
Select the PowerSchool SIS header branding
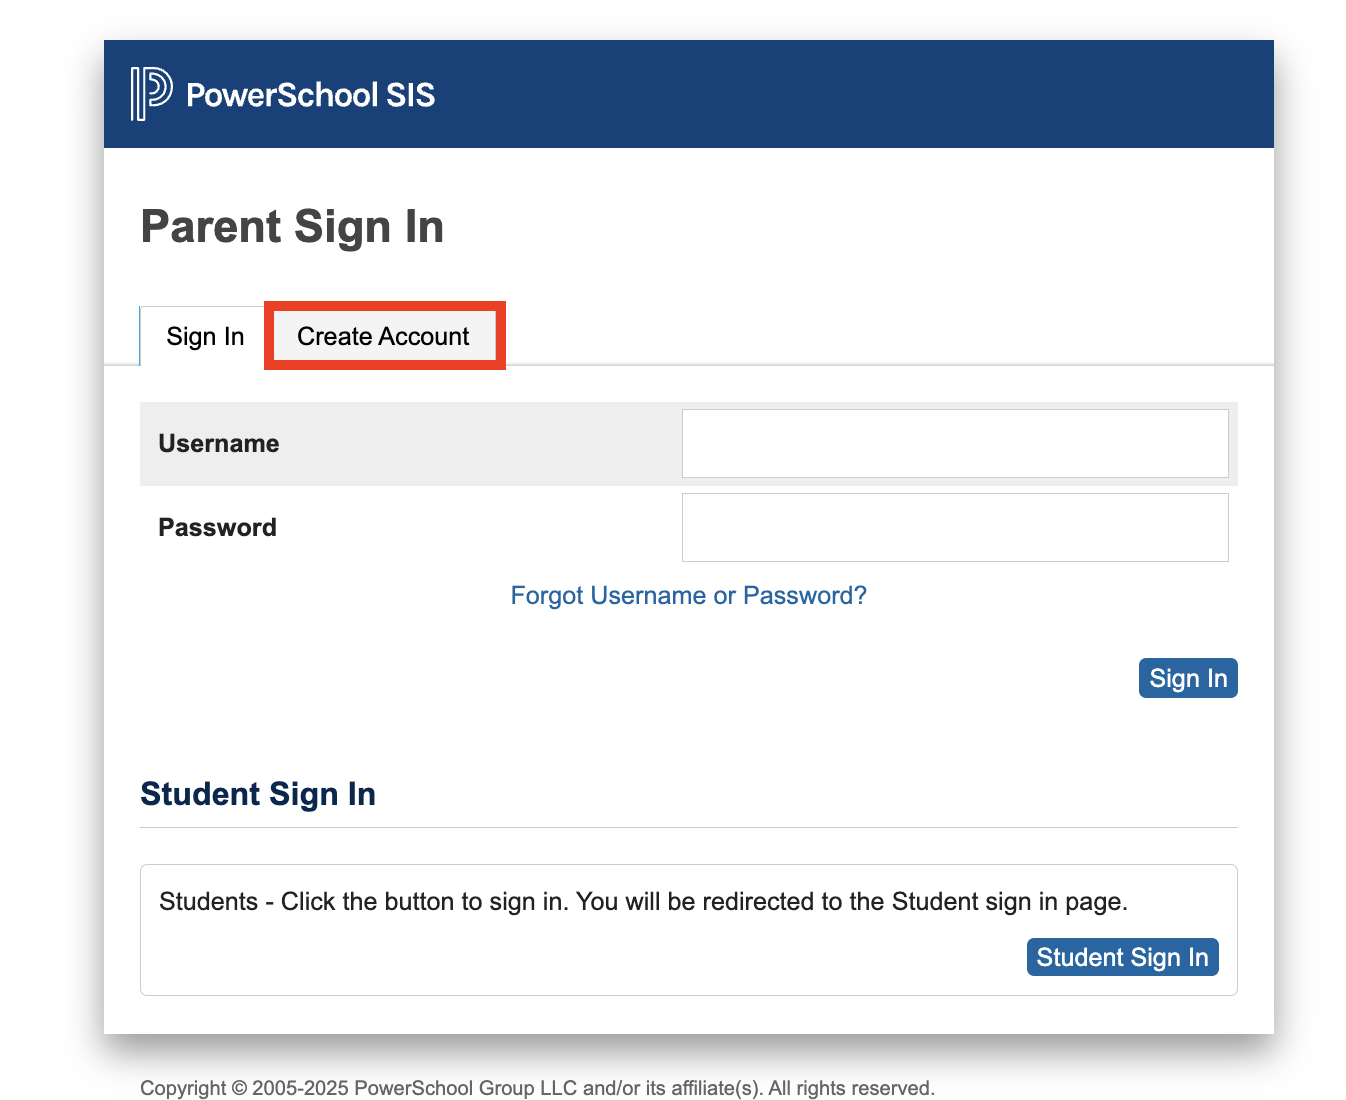pos(310,94)
